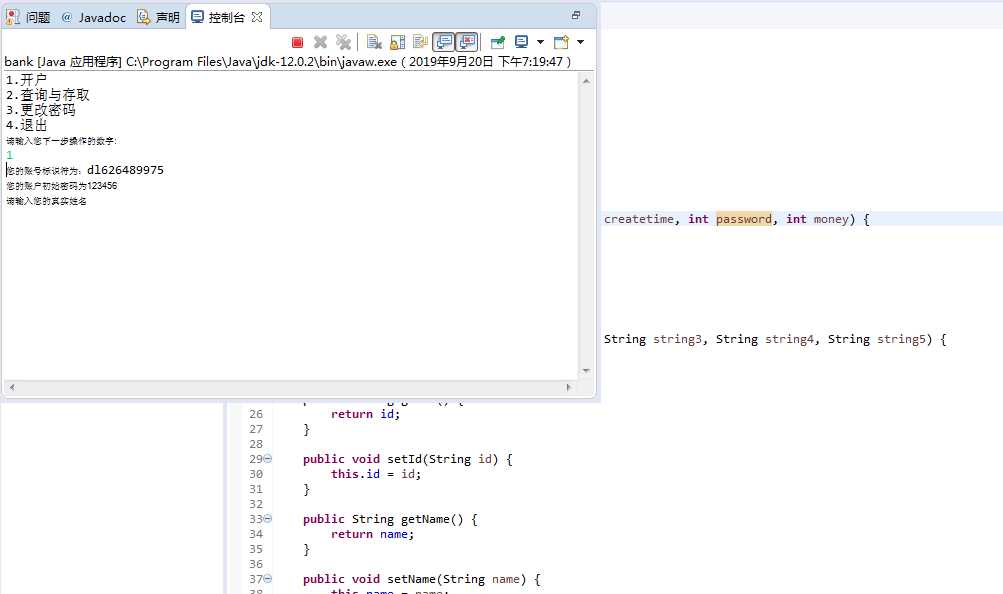The height and width of the screenshot is (594, 1003).
Task: Click the console horizontal scrollbar right arrow
Action: click(569, 387)
